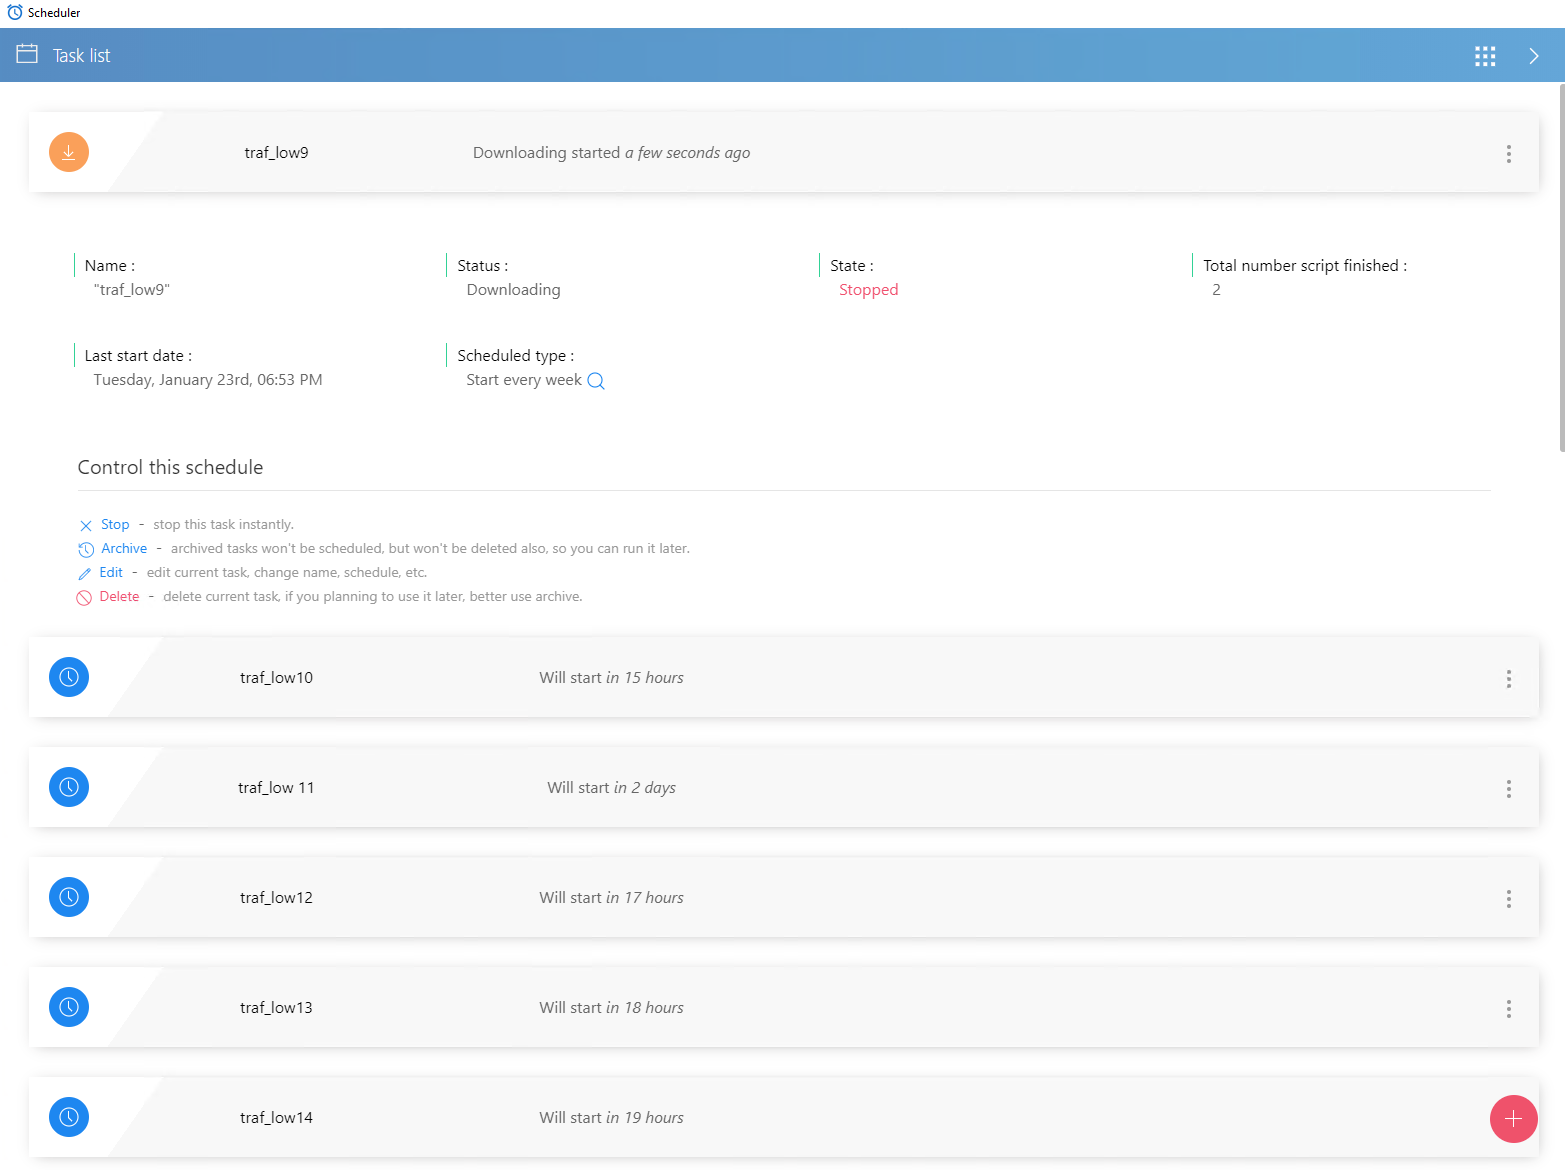Click the blue clock icon for traf_low10
Screen dimensions: 1565x1170
coord(69,677)
